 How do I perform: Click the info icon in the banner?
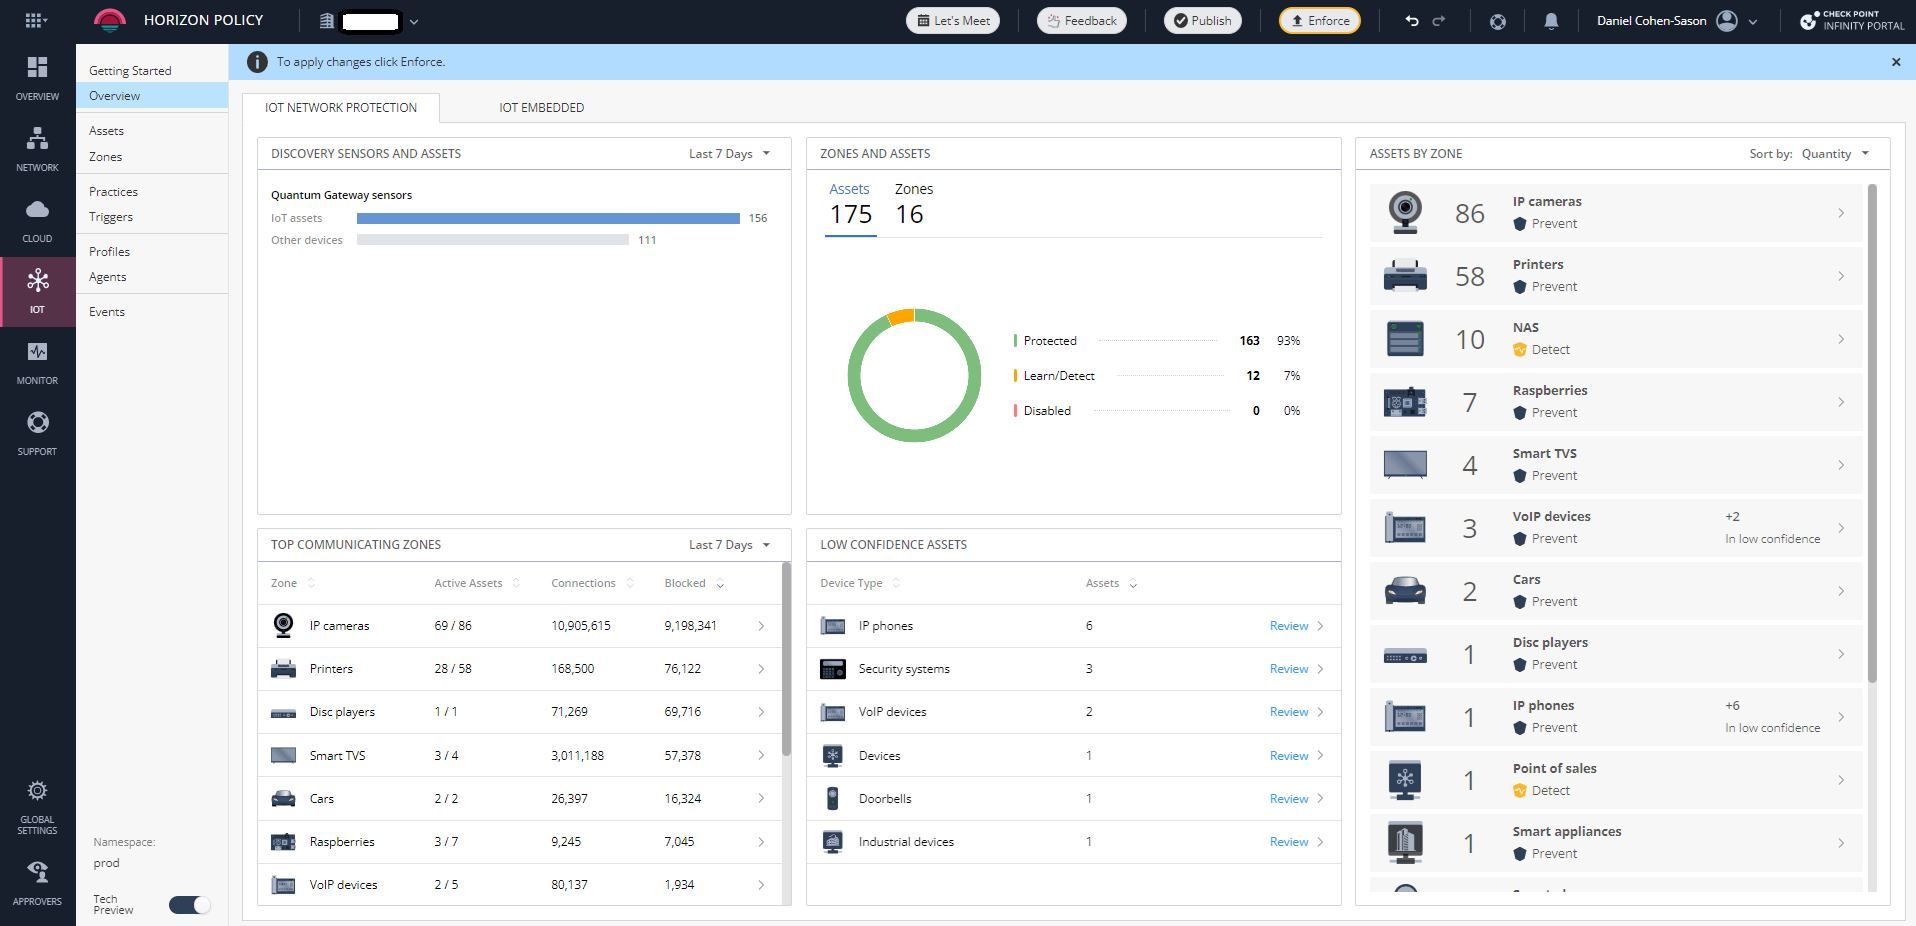coord(257,62)
